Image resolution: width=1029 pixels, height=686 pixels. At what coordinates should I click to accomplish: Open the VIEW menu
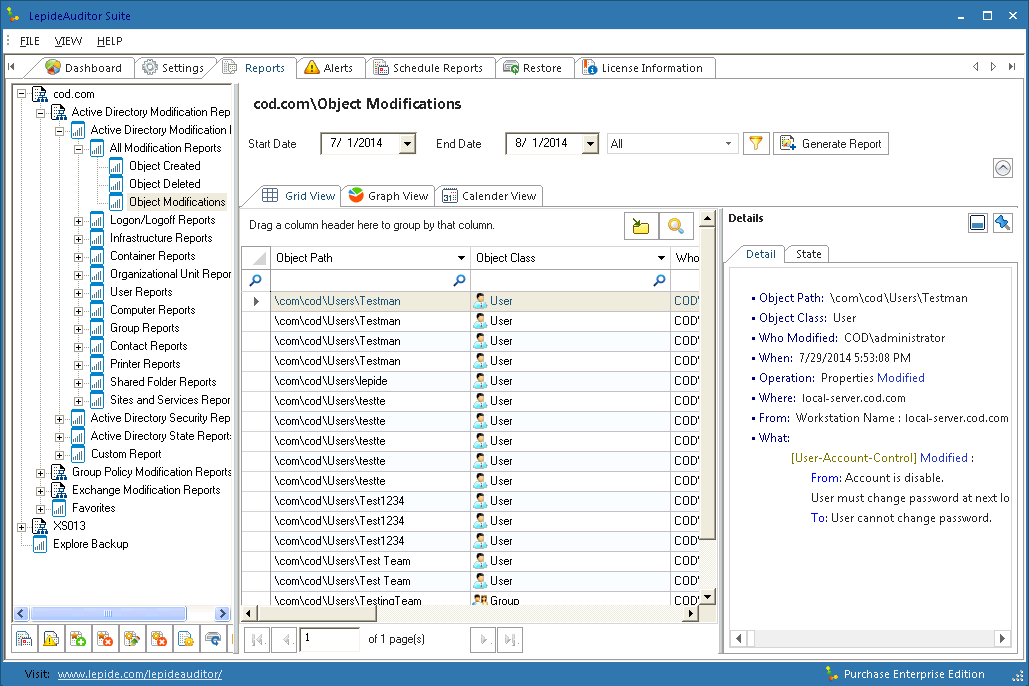click(68, 41)
